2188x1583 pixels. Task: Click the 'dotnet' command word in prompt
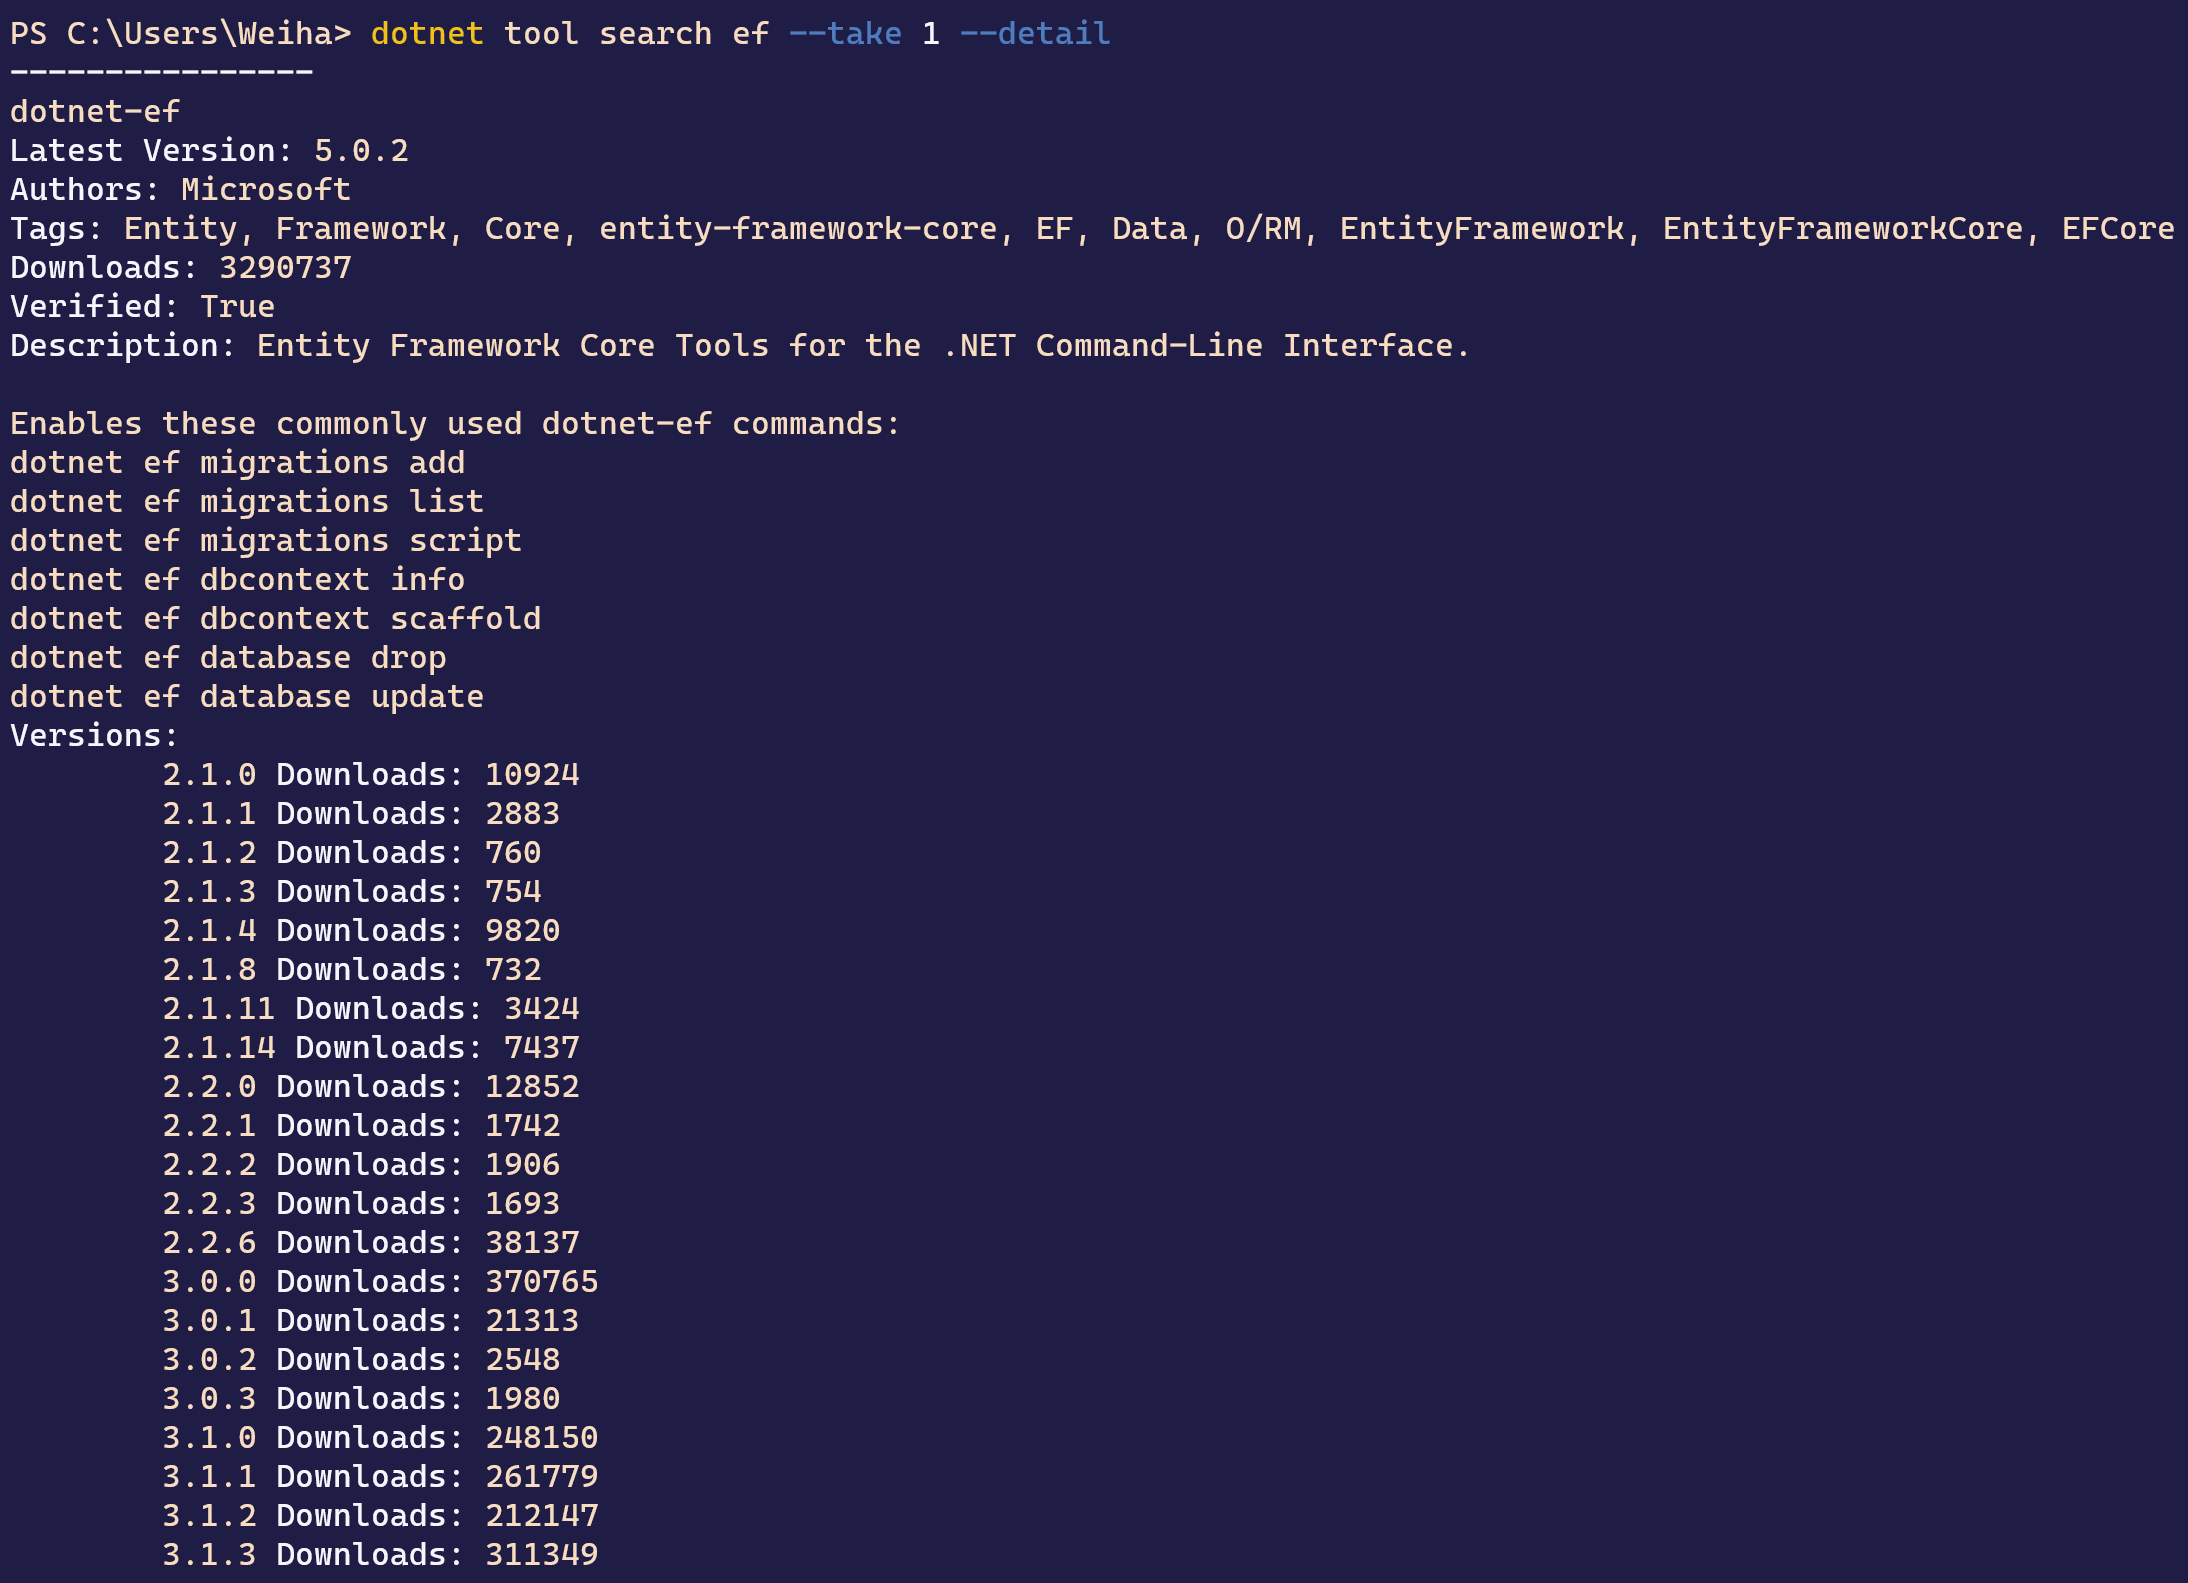(x=427, y=34)
